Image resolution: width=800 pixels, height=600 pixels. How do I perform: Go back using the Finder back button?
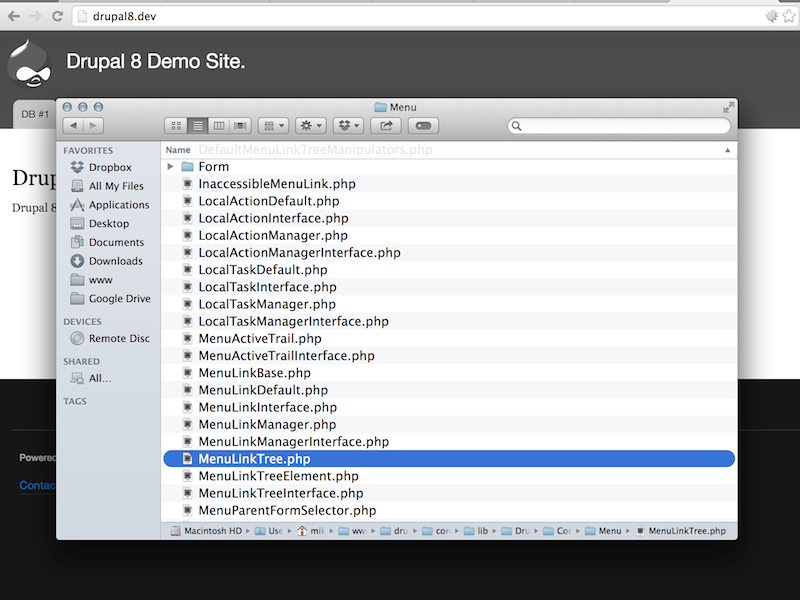click(x=73, y=125)
